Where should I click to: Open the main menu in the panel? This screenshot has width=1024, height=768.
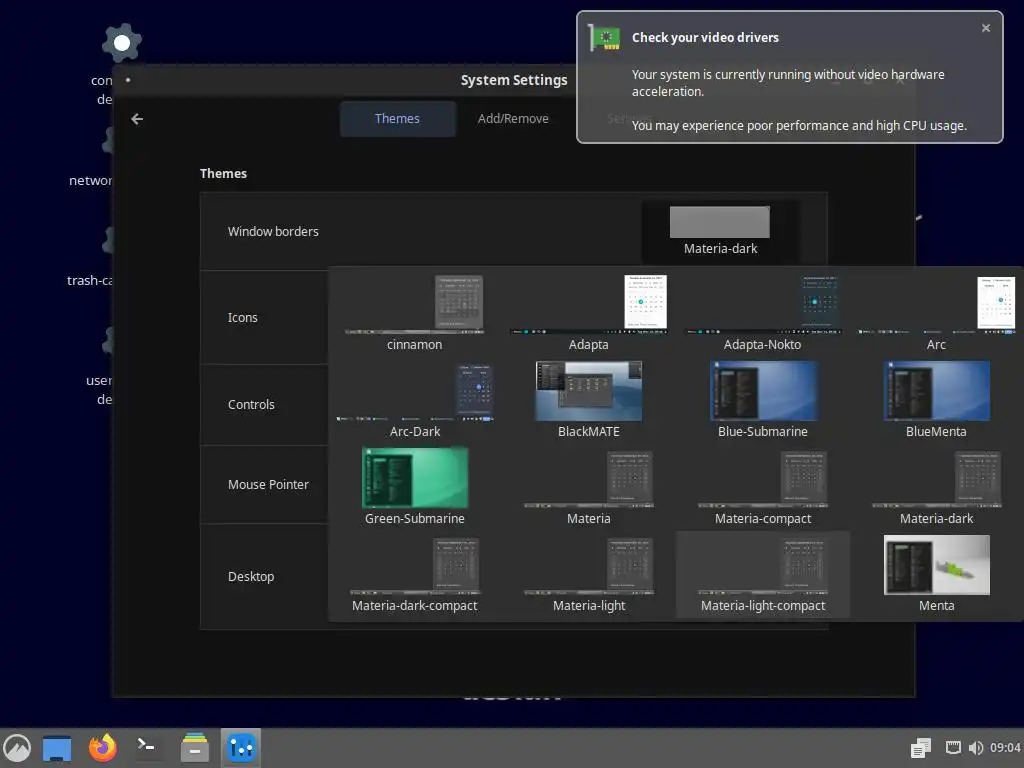17,748
